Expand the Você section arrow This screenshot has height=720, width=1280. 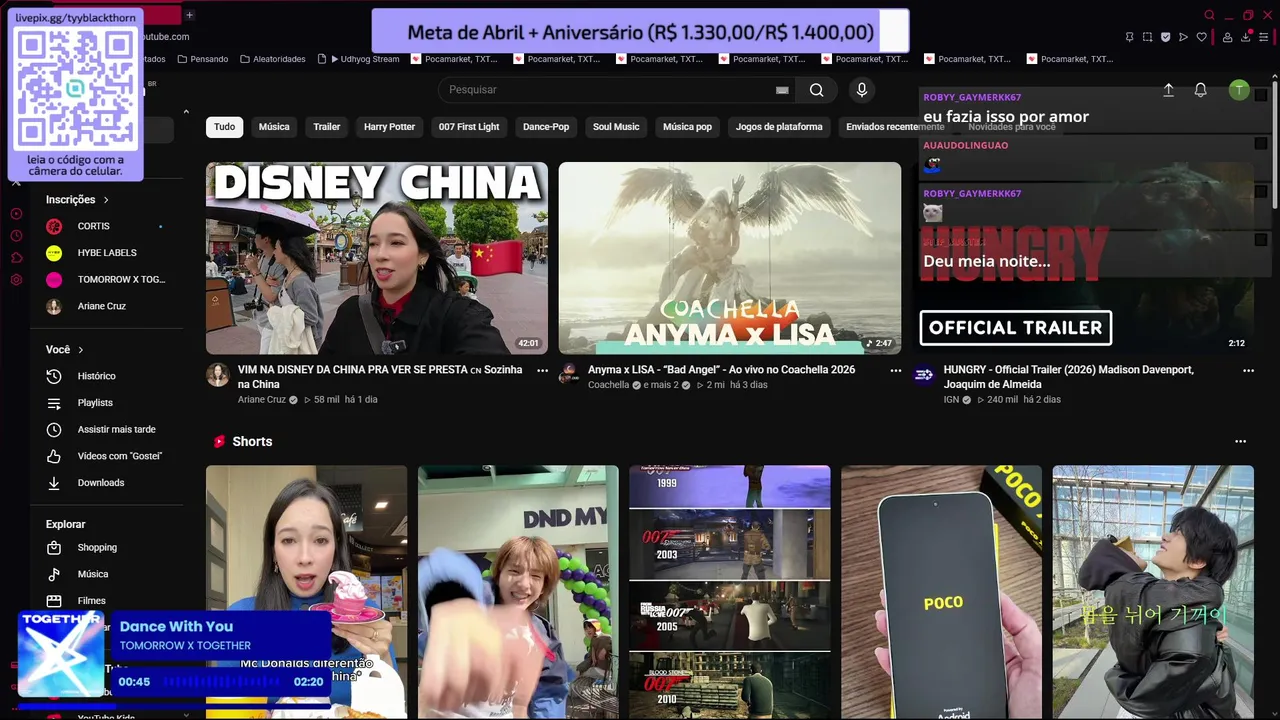pos(80,350)
